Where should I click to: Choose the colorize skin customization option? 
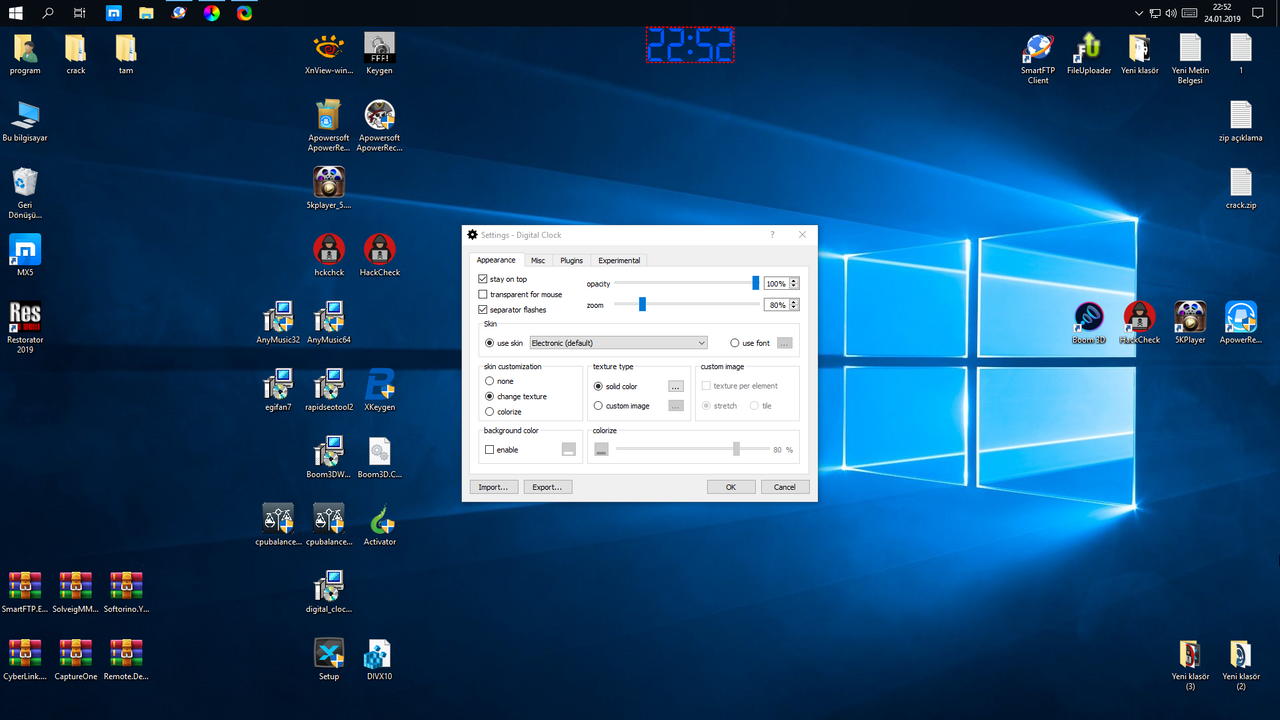pos(489,411)
